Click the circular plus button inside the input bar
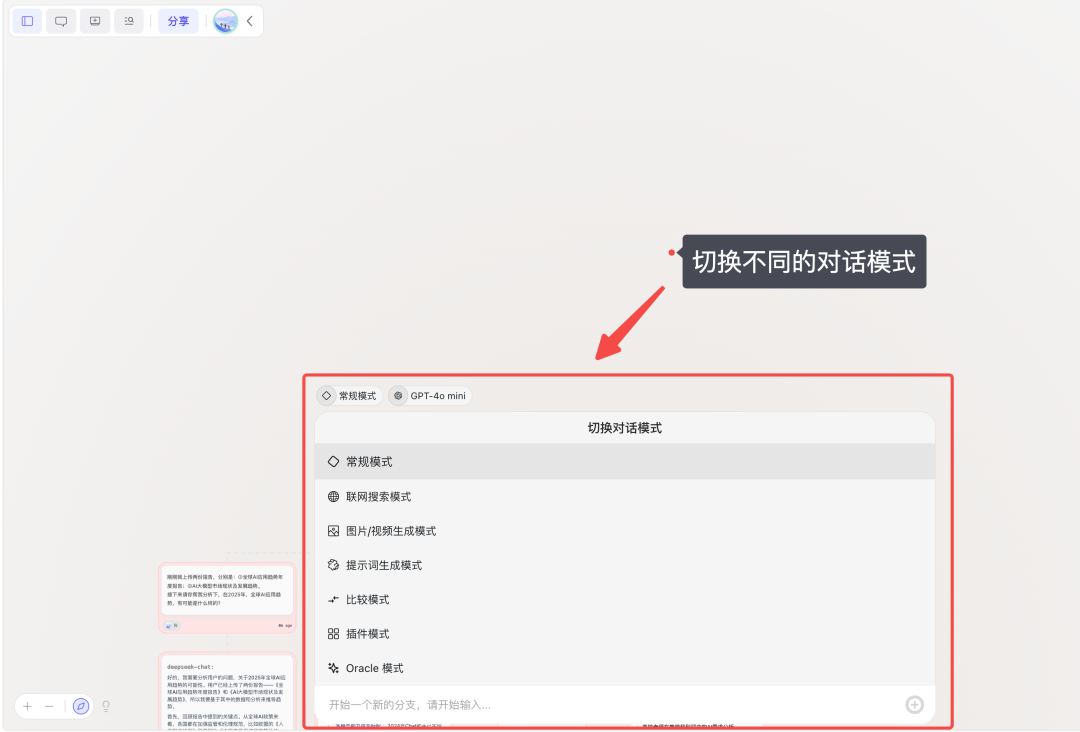 click(x=914, y=704)
